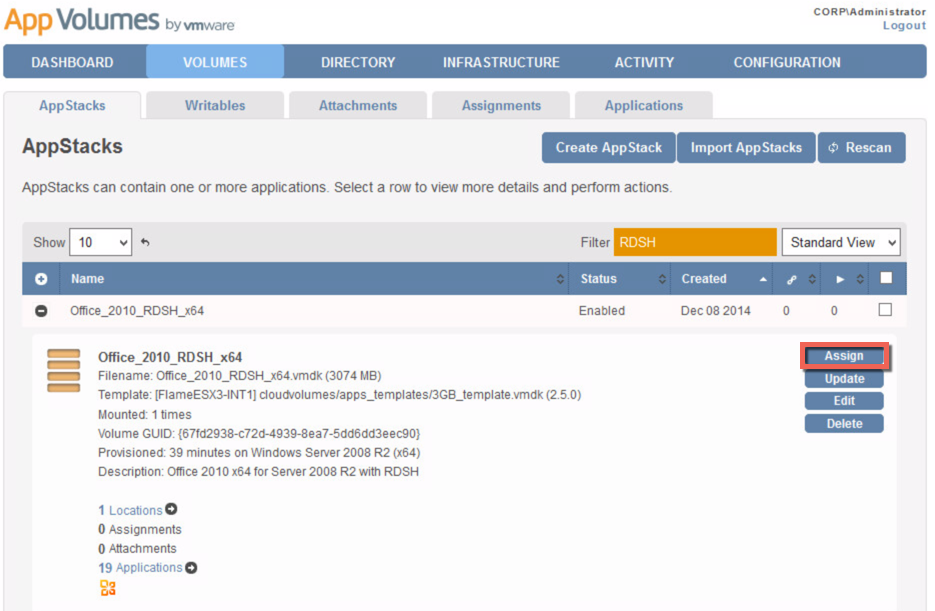Image resolution: width=935 pixels, height=611 pixels.
Task: Open the 1 Locations link
Action: click(130, 510)
